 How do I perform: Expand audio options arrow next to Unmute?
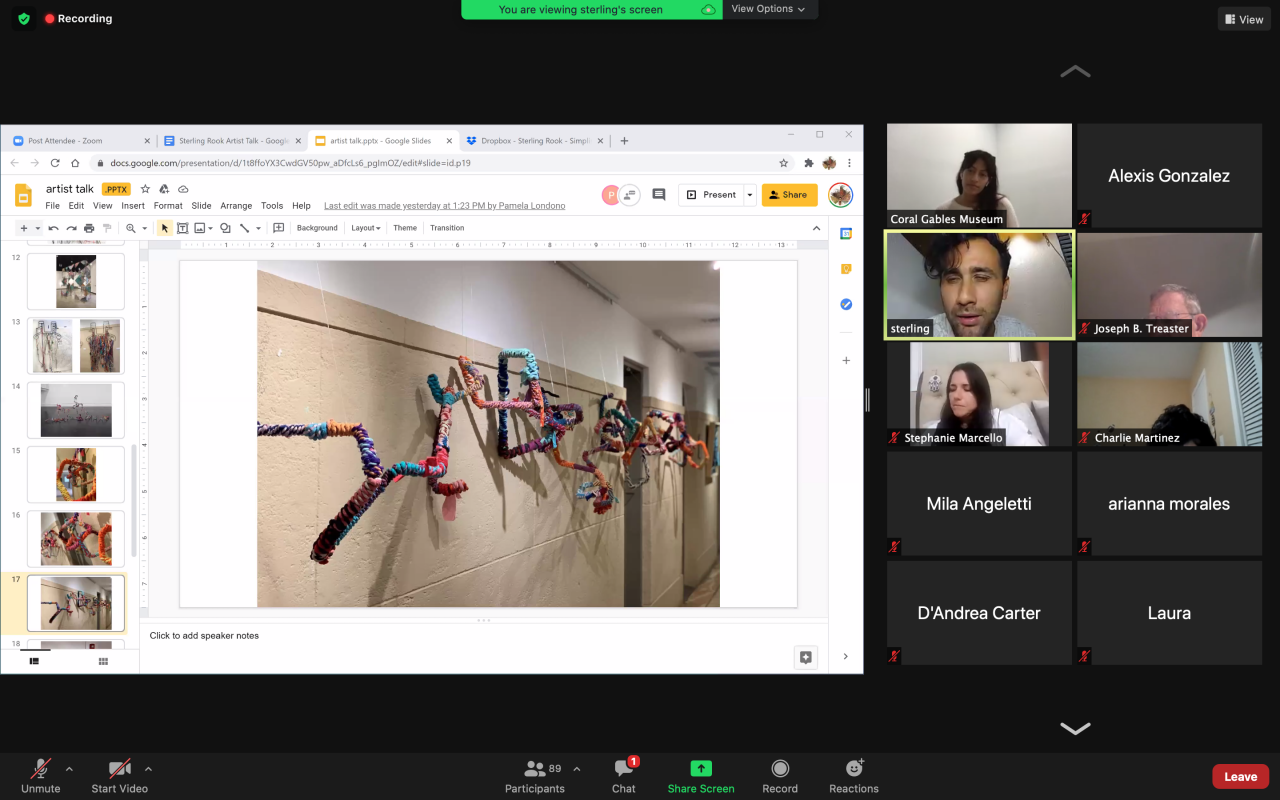tap(69, 769)
